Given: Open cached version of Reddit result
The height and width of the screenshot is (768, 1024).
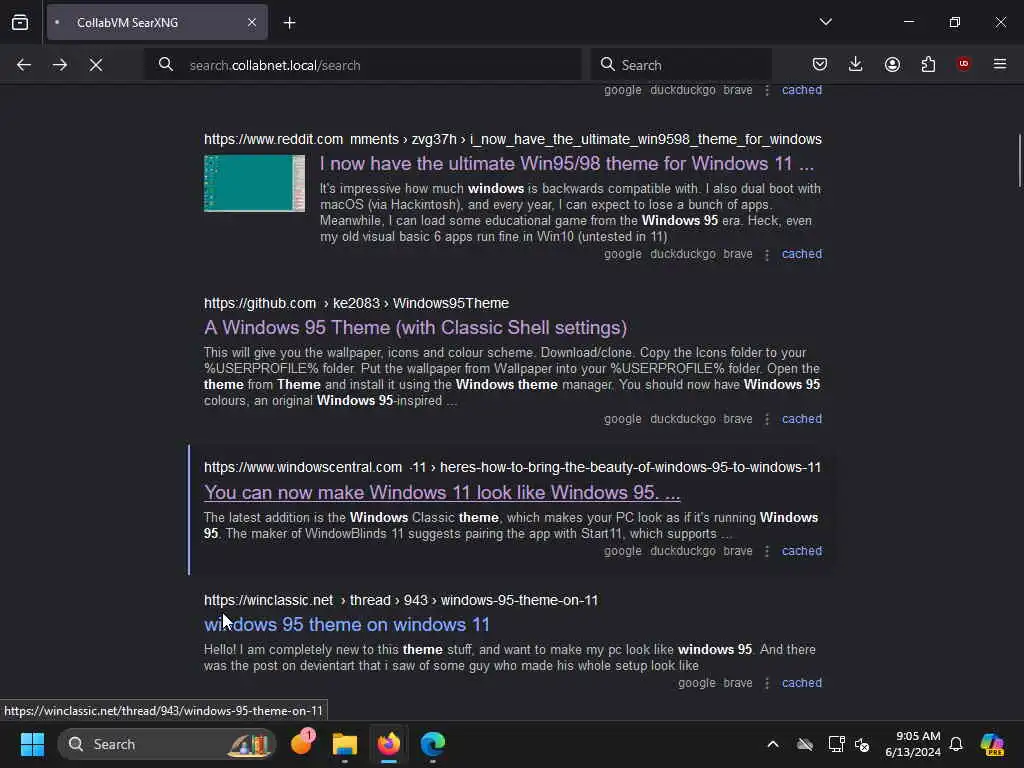Looking at the screenshot, I should coord(802,254).
